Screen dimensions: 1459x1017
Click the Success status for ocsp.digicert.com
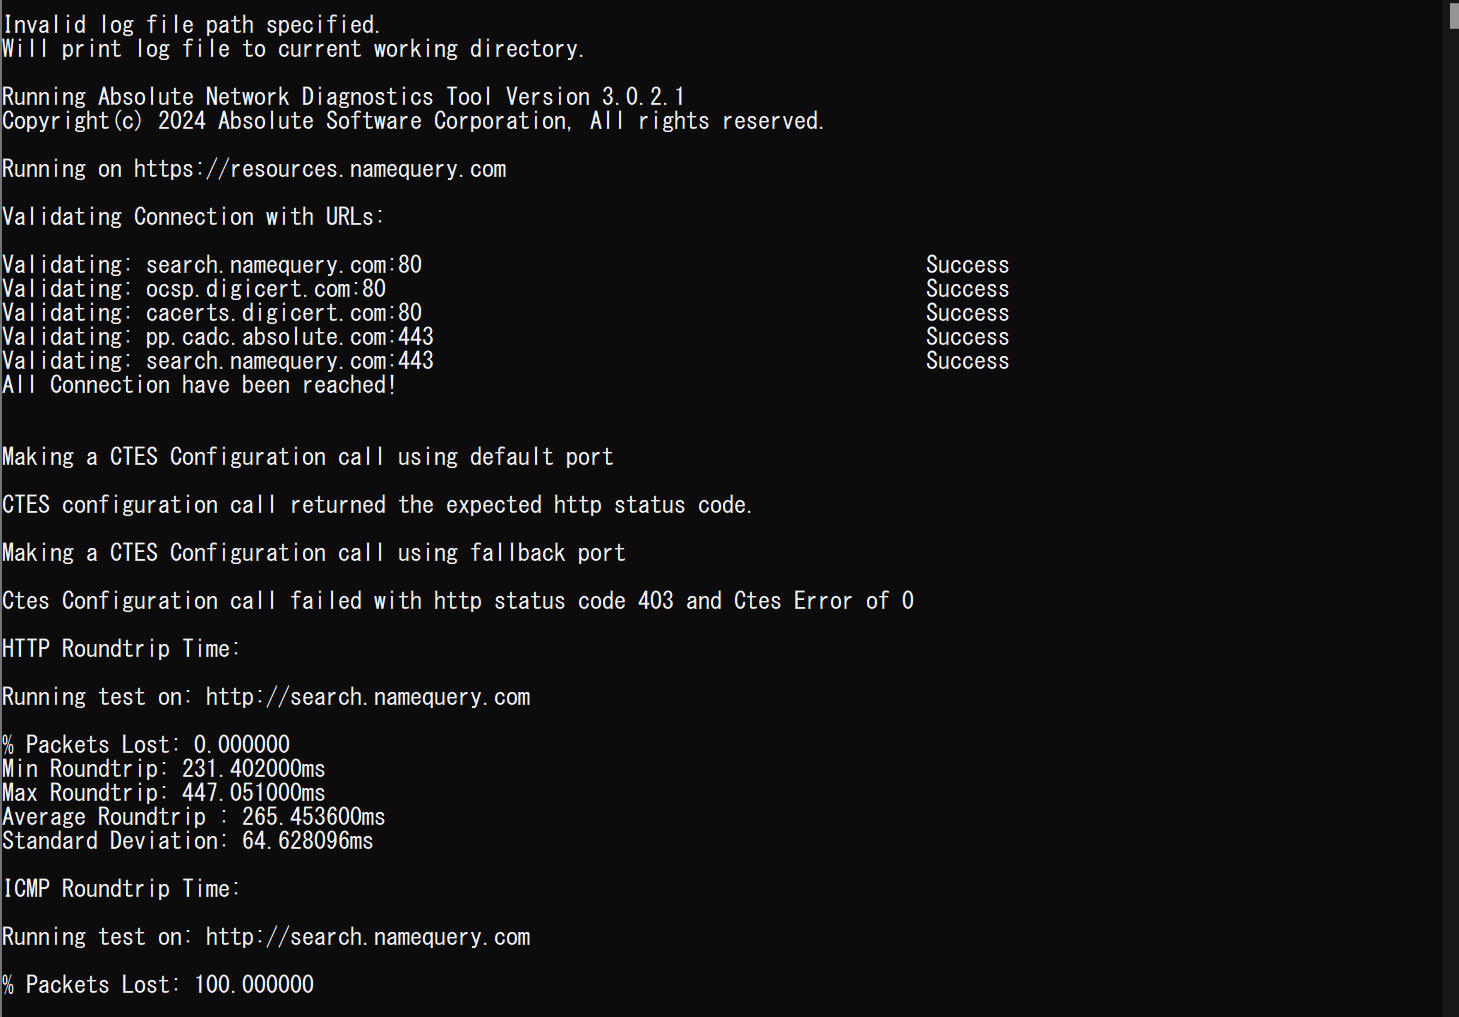tap(967, 289)
